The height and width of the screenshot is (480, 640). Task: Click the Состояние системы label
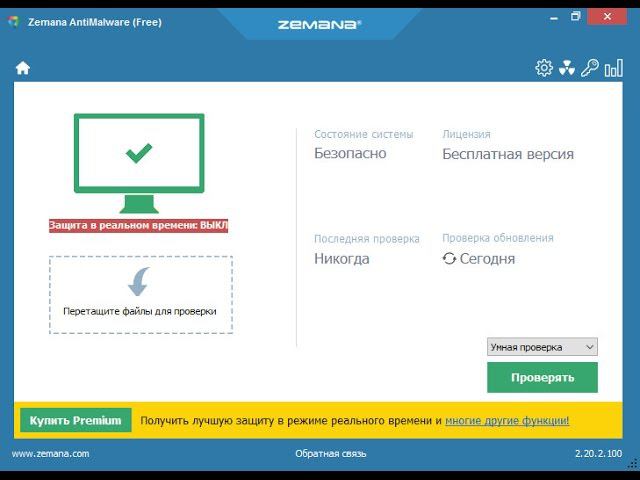(x=364, y=134)
